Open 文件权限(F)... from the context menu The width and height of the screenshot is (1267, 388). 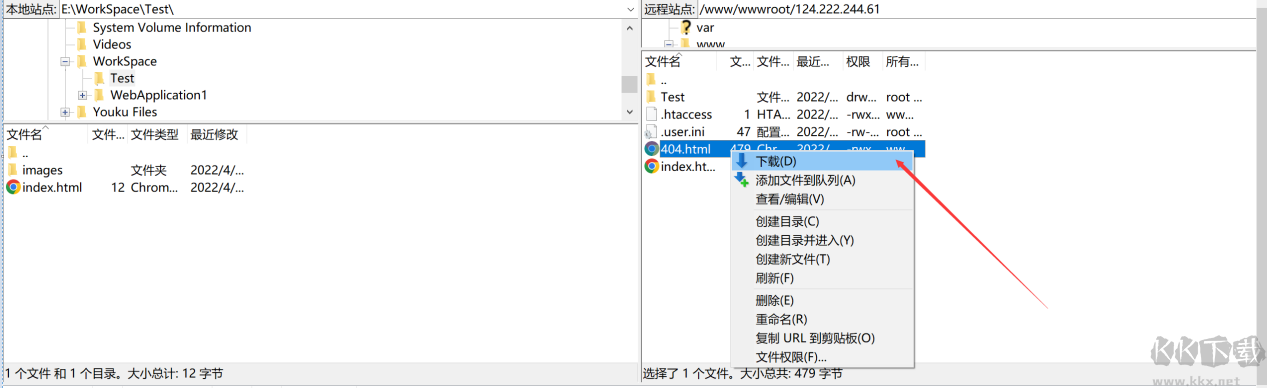point(821,357)
